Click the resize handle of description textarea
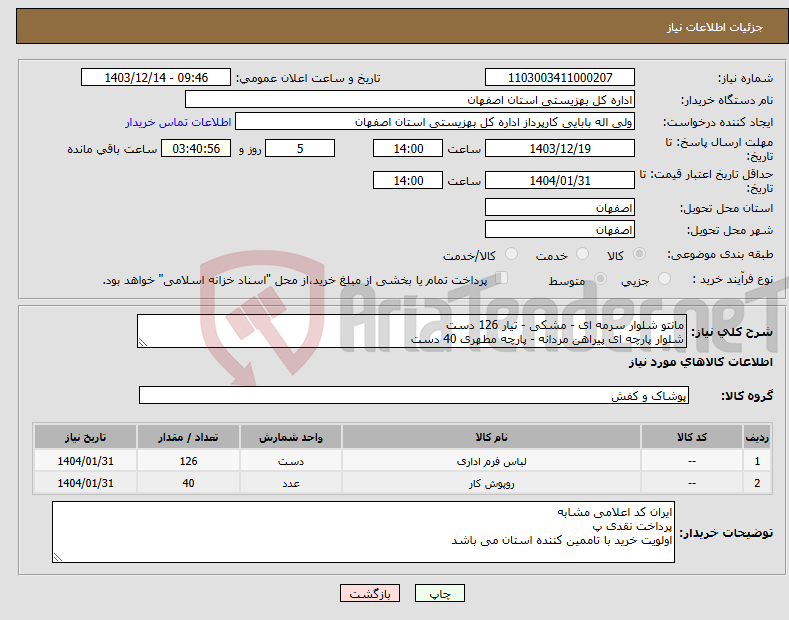 143,343
